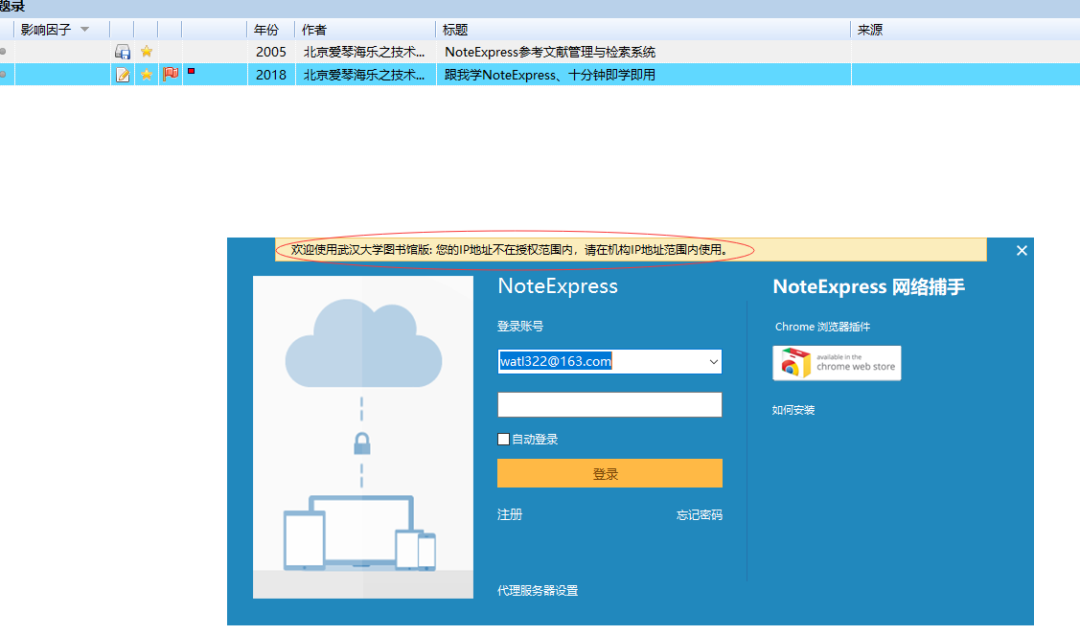The image size is (1080, 635).
Task: Select the red square label on the 2018 record
Action: coord(190,74)
